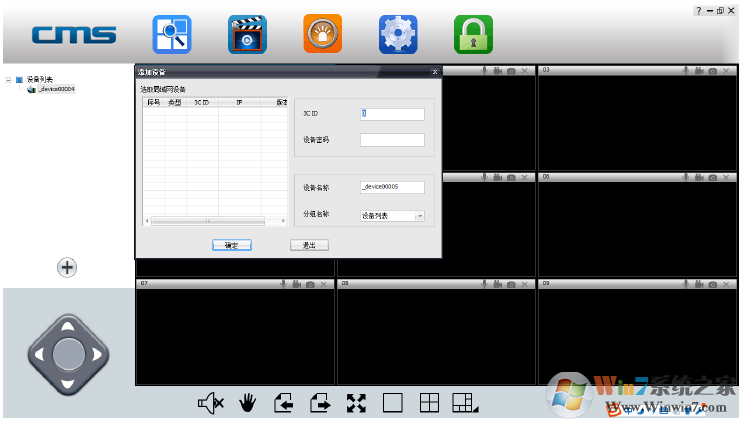Click the green padlock lock icon
The height and width of the screenshot is (421, 743).
click(473, 35)
